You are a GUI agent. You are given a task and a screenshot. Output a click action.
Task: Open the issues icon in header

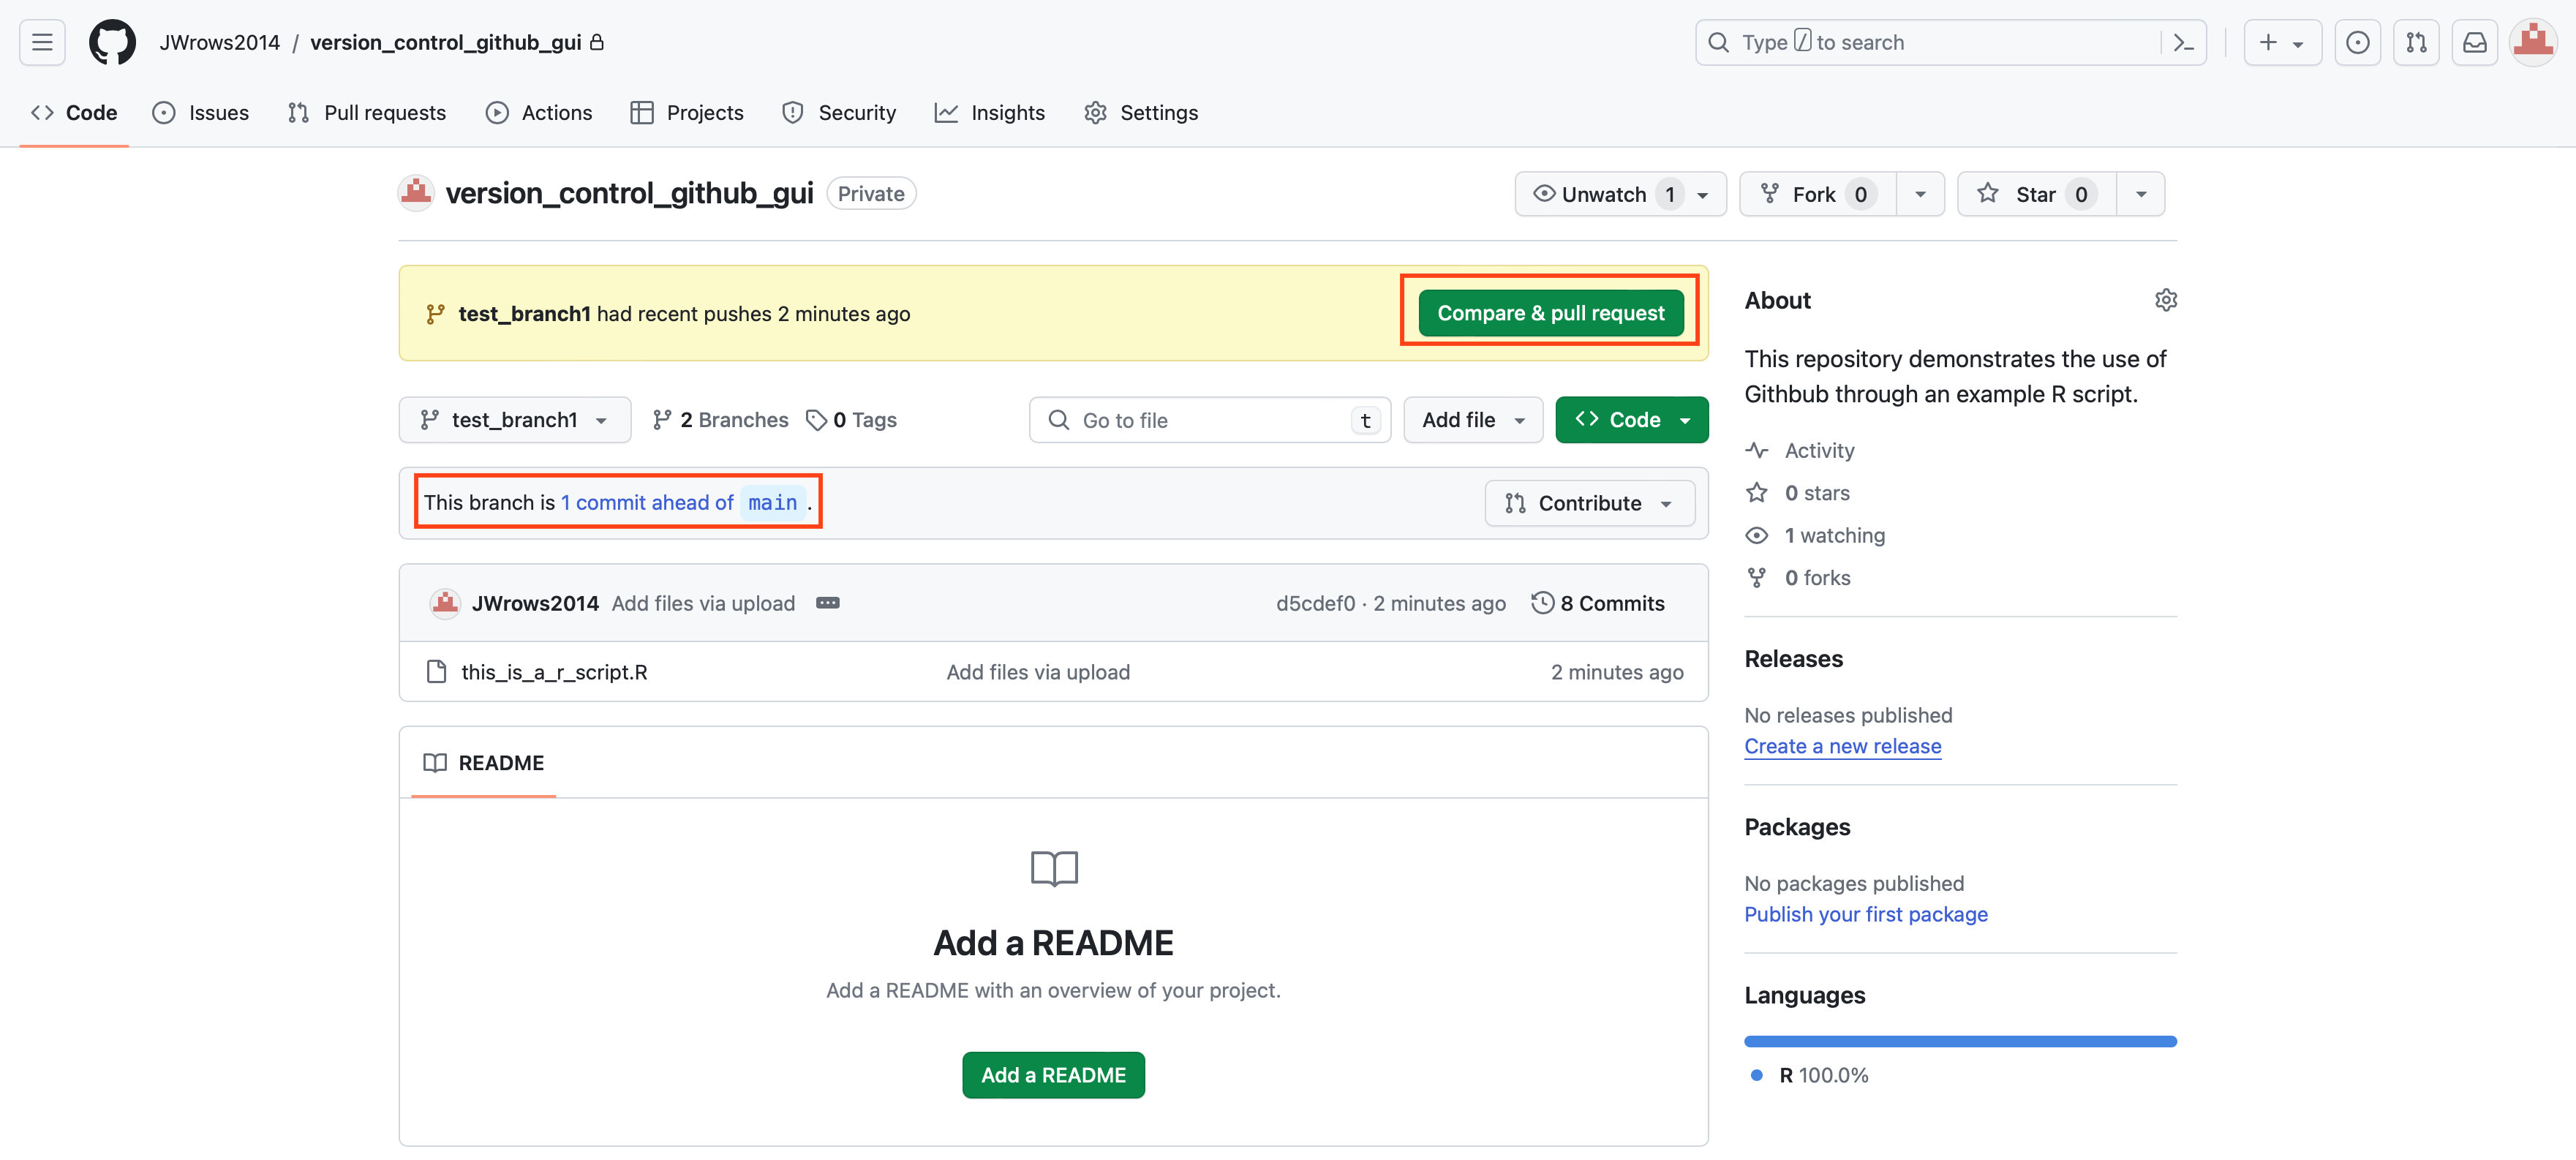pyautogui.click(x=2357, y=42)
